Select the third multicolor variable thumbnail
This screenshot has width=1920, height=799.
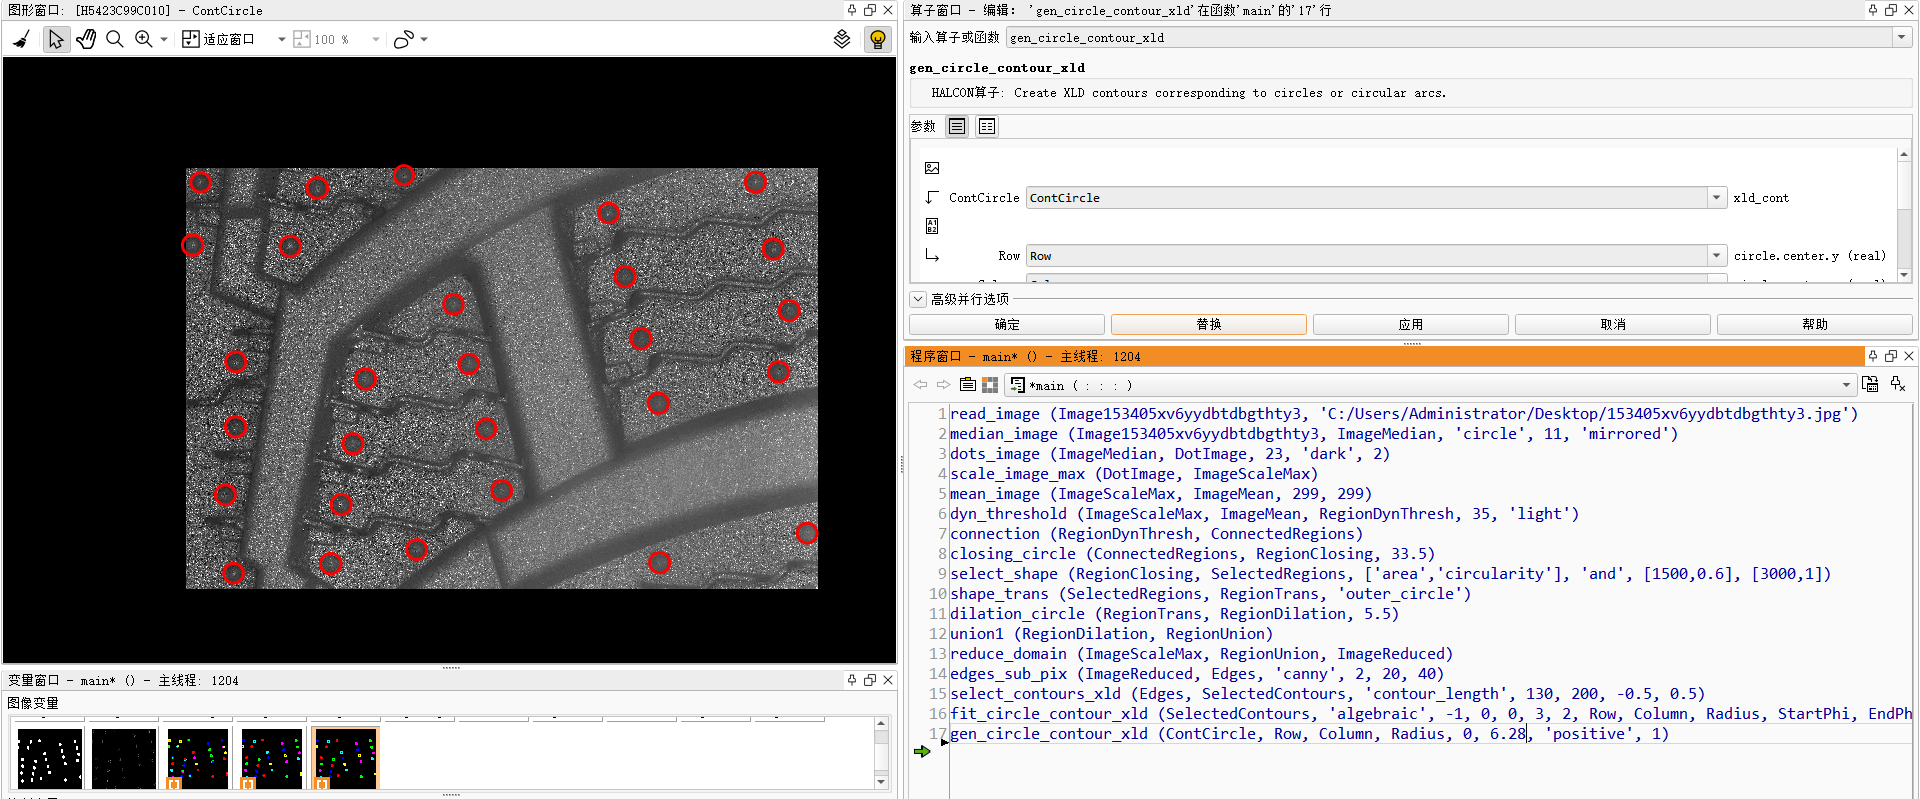click(198, 758)
